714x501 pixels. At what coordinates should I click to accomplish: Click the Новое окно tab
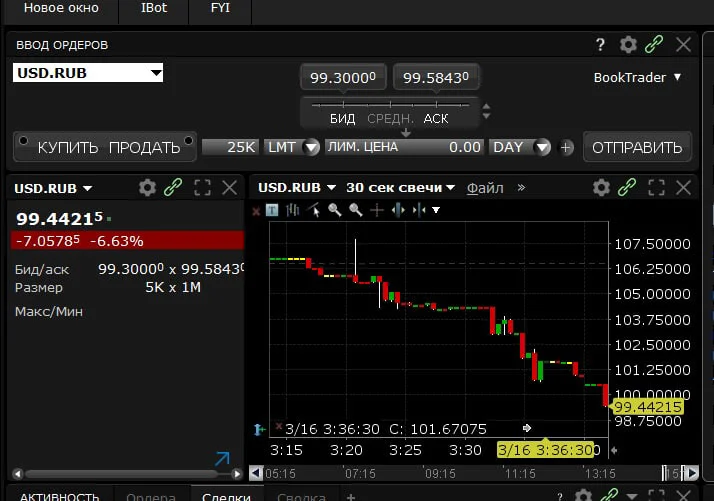61,8
